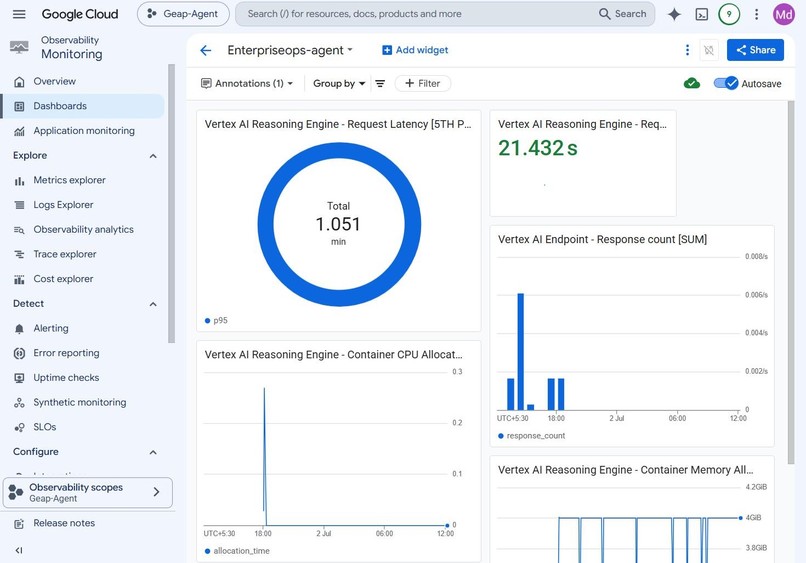This screenshot has height=563, width=806.
Task: Click Add widget
Action: [415, 50]
